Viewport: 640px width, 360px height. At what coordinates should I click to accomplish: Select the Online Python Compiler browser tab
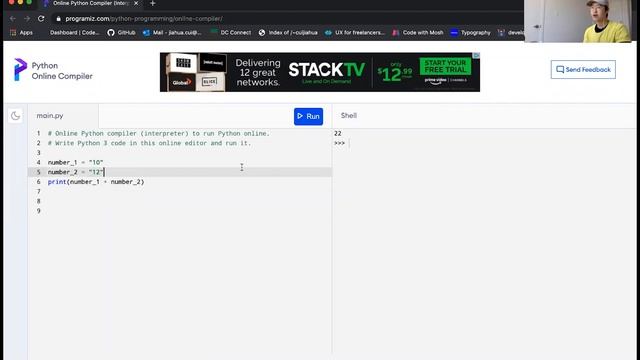pos(91,3)
